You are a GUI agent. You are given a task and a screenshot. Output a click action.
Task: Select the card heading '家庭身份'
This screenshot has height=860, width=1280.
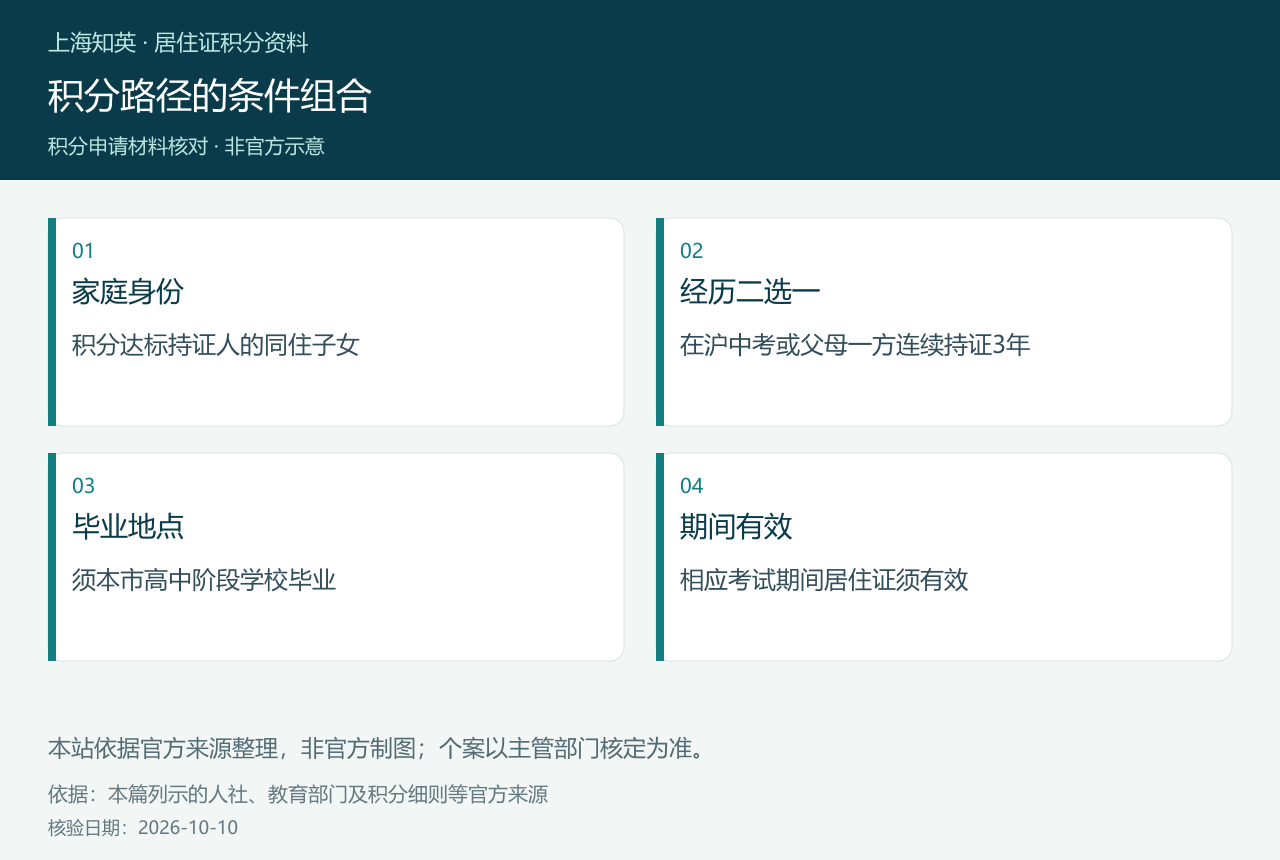pyautogui.click(x=128, y=292)
